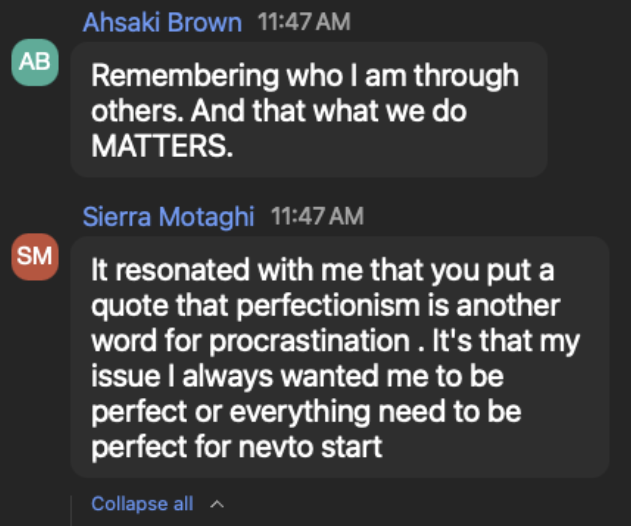This screenshot has height=526, width=631.
Task: Select Sierra's message about perfectionism quote
Action: [340, 357]
